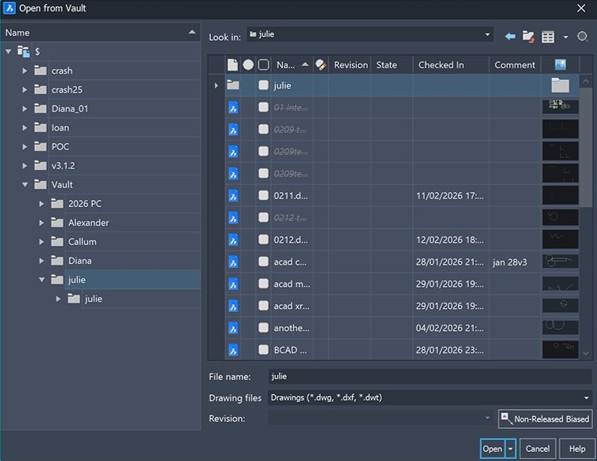The height and width of the screenshot is (461, 597).
Task: Click the File name input field
Action: [x=430, y=376]
